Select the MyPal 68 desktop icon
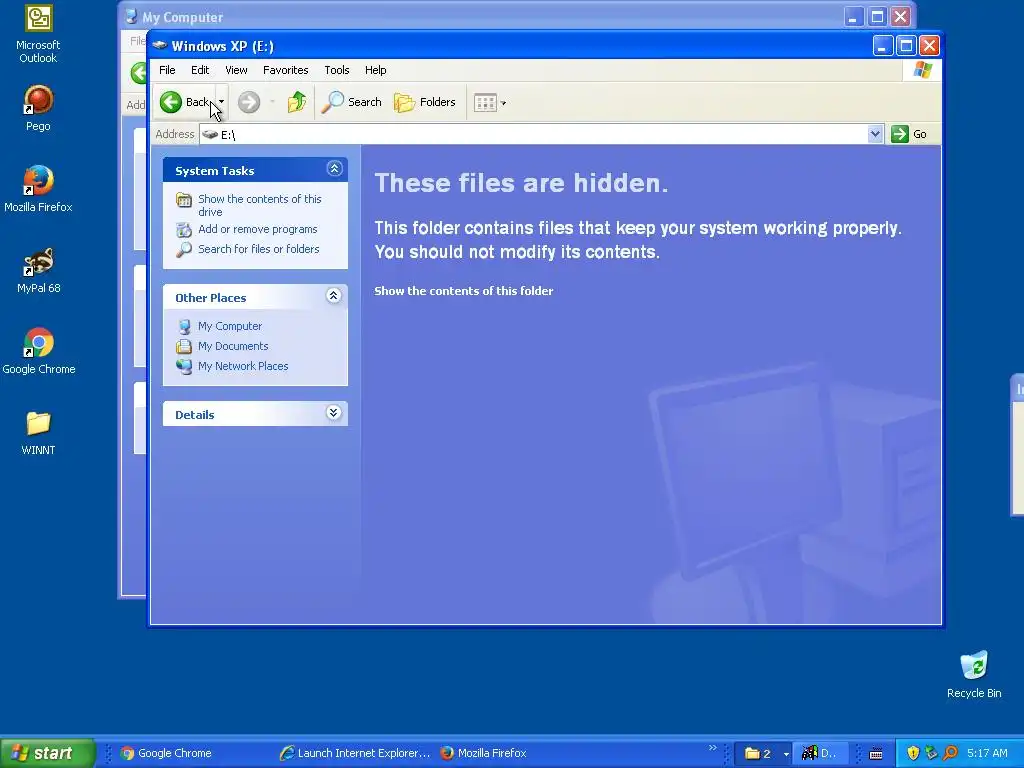The image size is (1024, 768). point(39,270)
